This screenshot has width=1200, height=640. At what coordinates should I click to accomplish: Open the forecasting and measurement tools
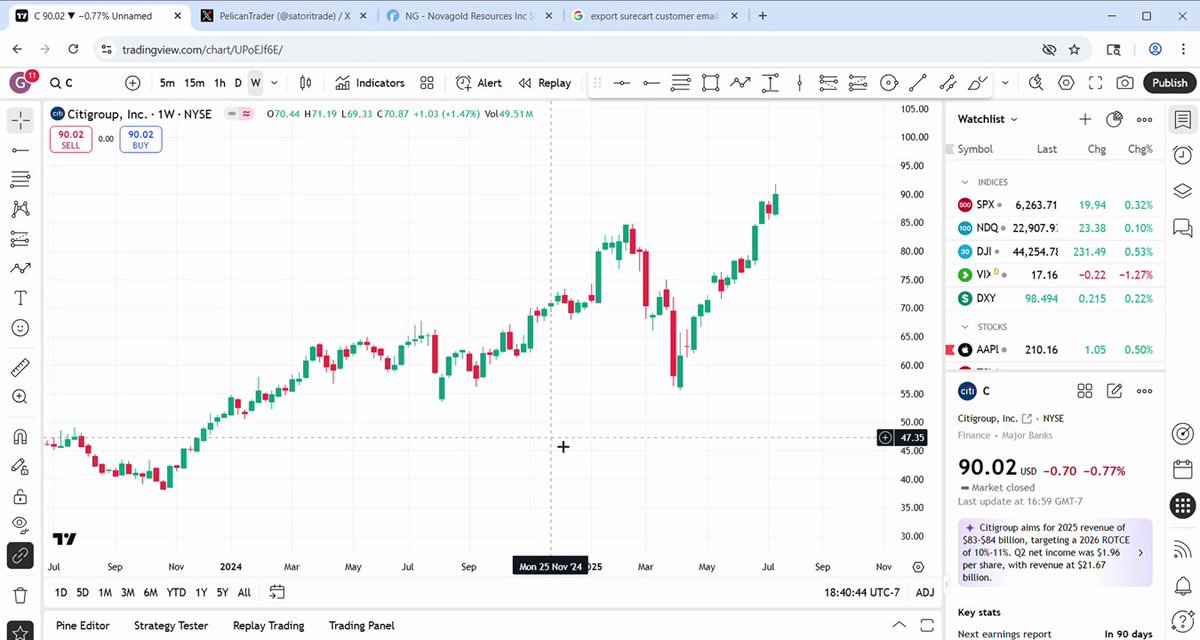pos(20,239)
